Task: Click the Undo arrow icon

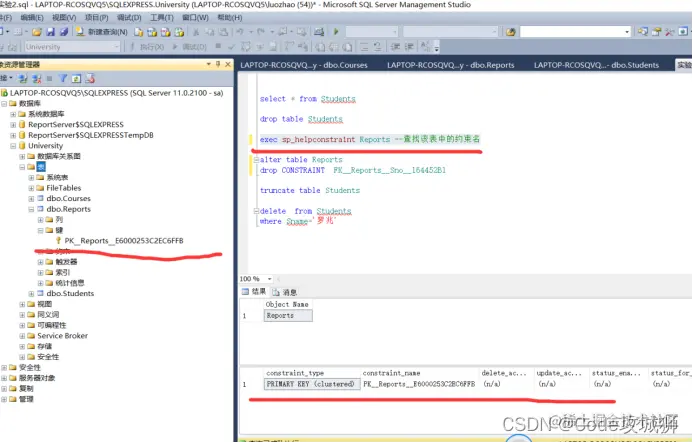Action: pyautogui.click(x=240, y=32)
